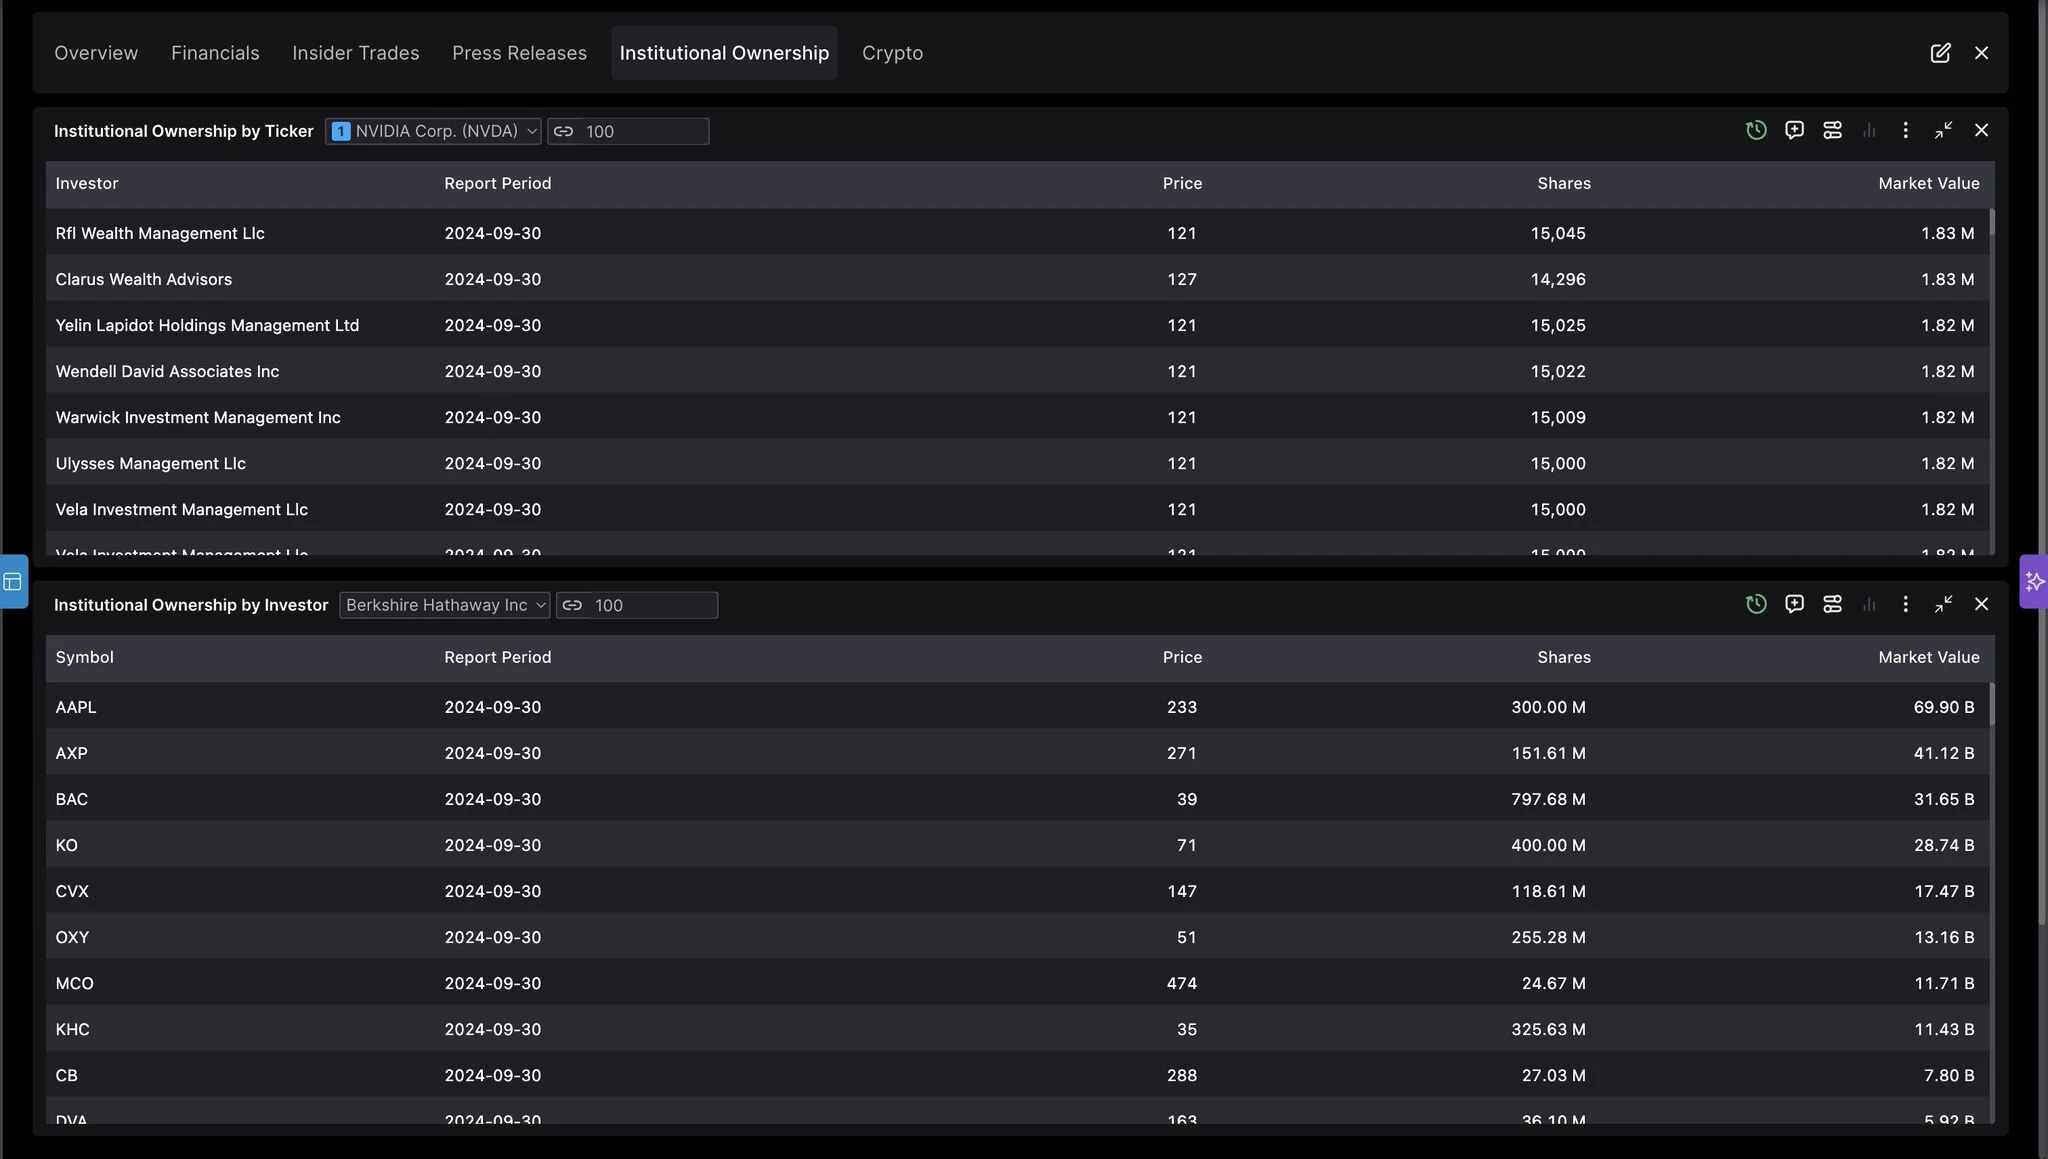Image resolution: width=2048 pixels, height=1159 pixels.
Task: Add Ownership by Investor widget to chat
Action: pos(1794,605)
